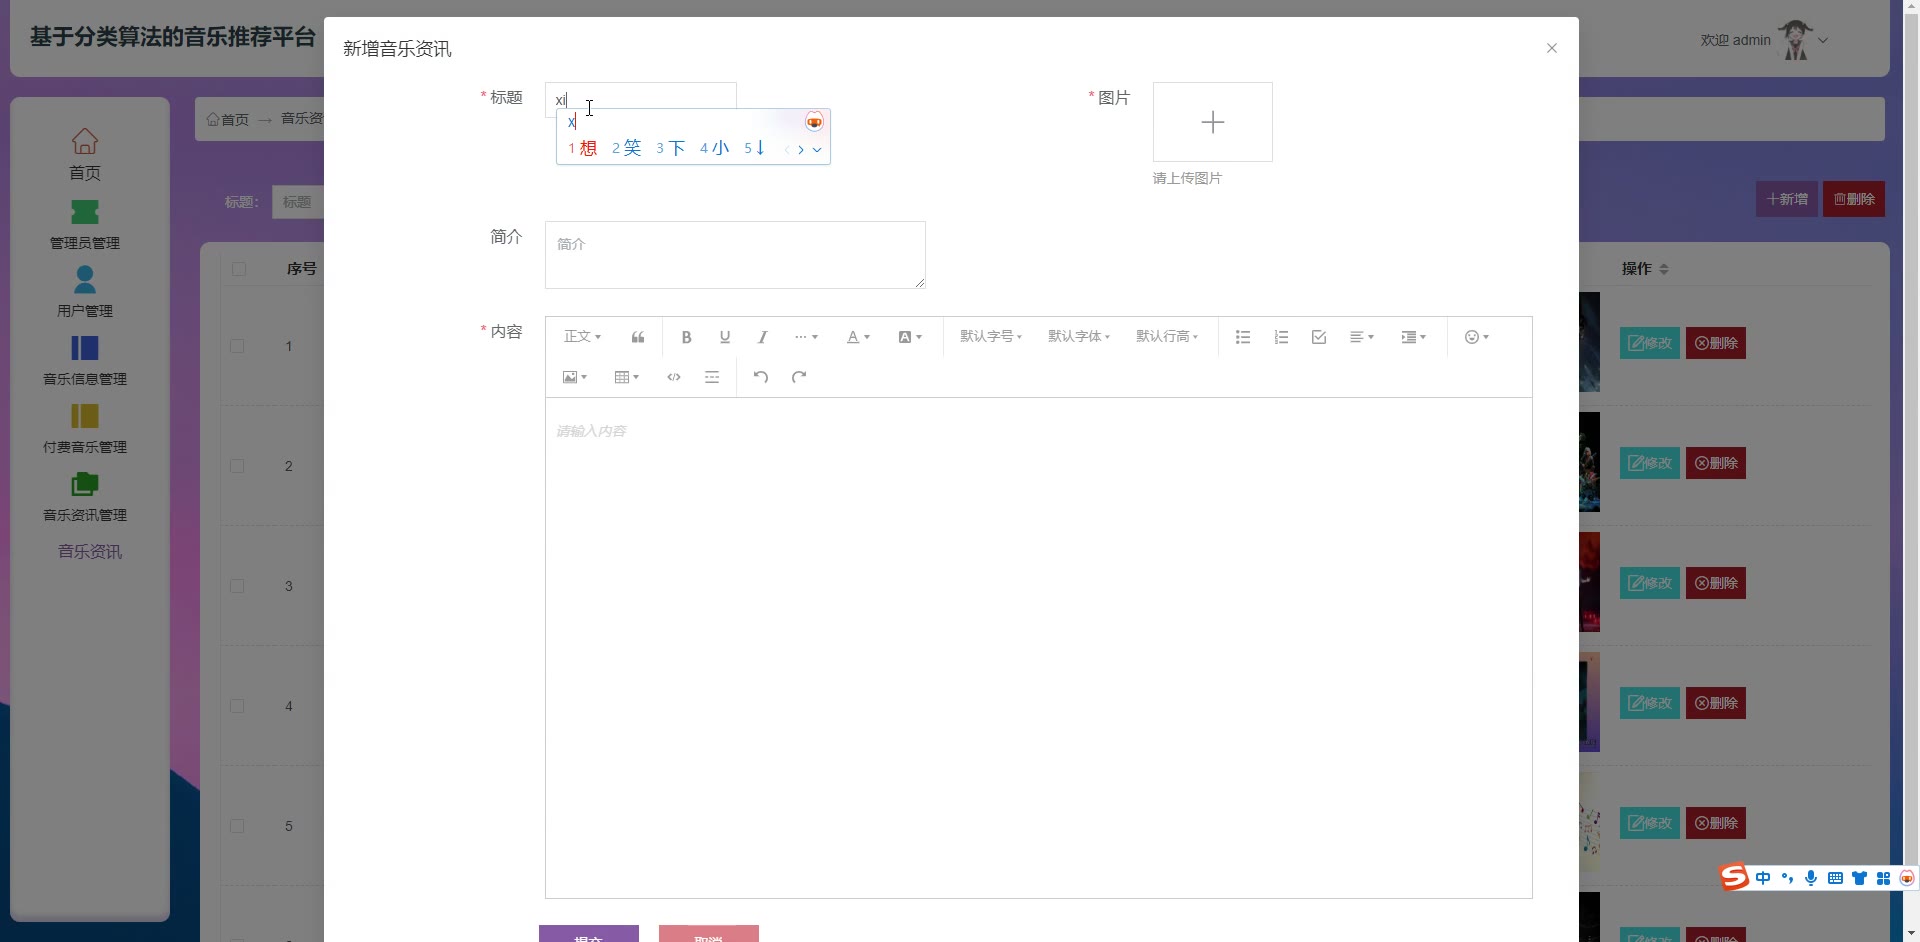Tick the checkbox for row 4
The image size is (1920, 942).
(237, 706)
